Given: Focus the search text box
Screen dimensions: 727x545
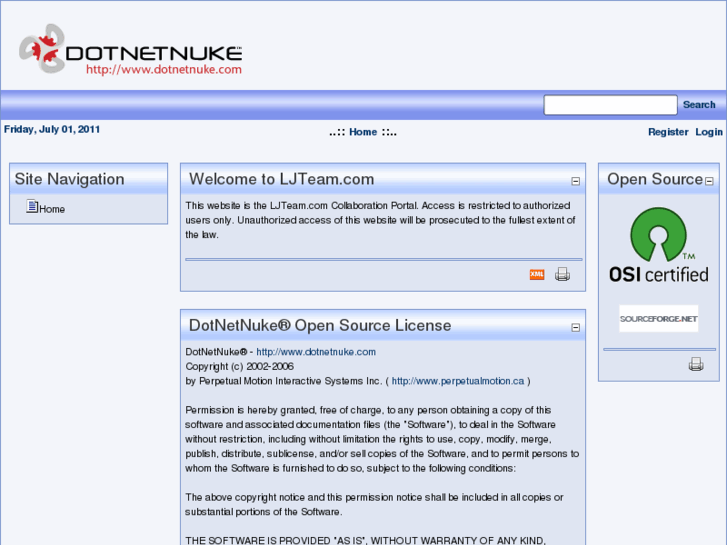Looking at the screenshot, I should [610, 105].
